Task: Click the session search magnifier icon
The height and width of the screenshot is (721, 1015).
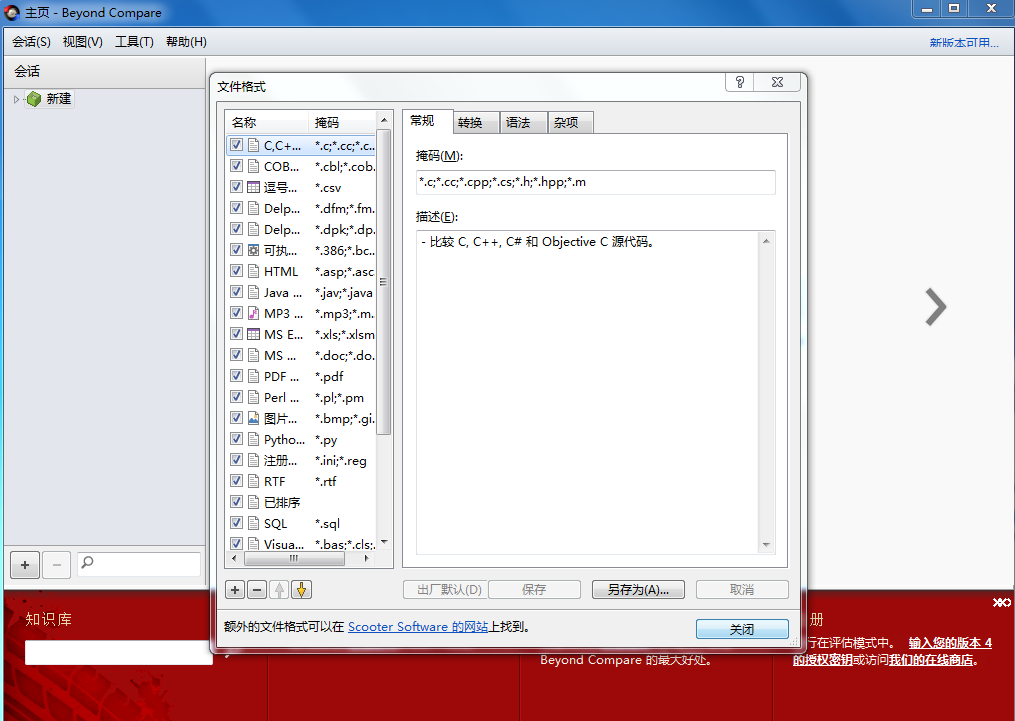Action: tap(87, 562)
